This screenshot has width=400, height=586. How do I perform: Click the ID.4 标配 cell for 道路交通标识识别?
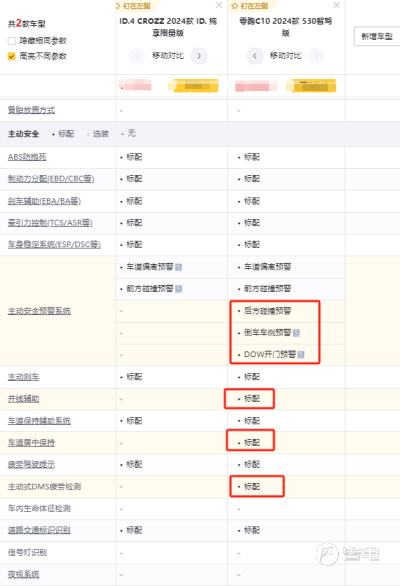point(134,530)
